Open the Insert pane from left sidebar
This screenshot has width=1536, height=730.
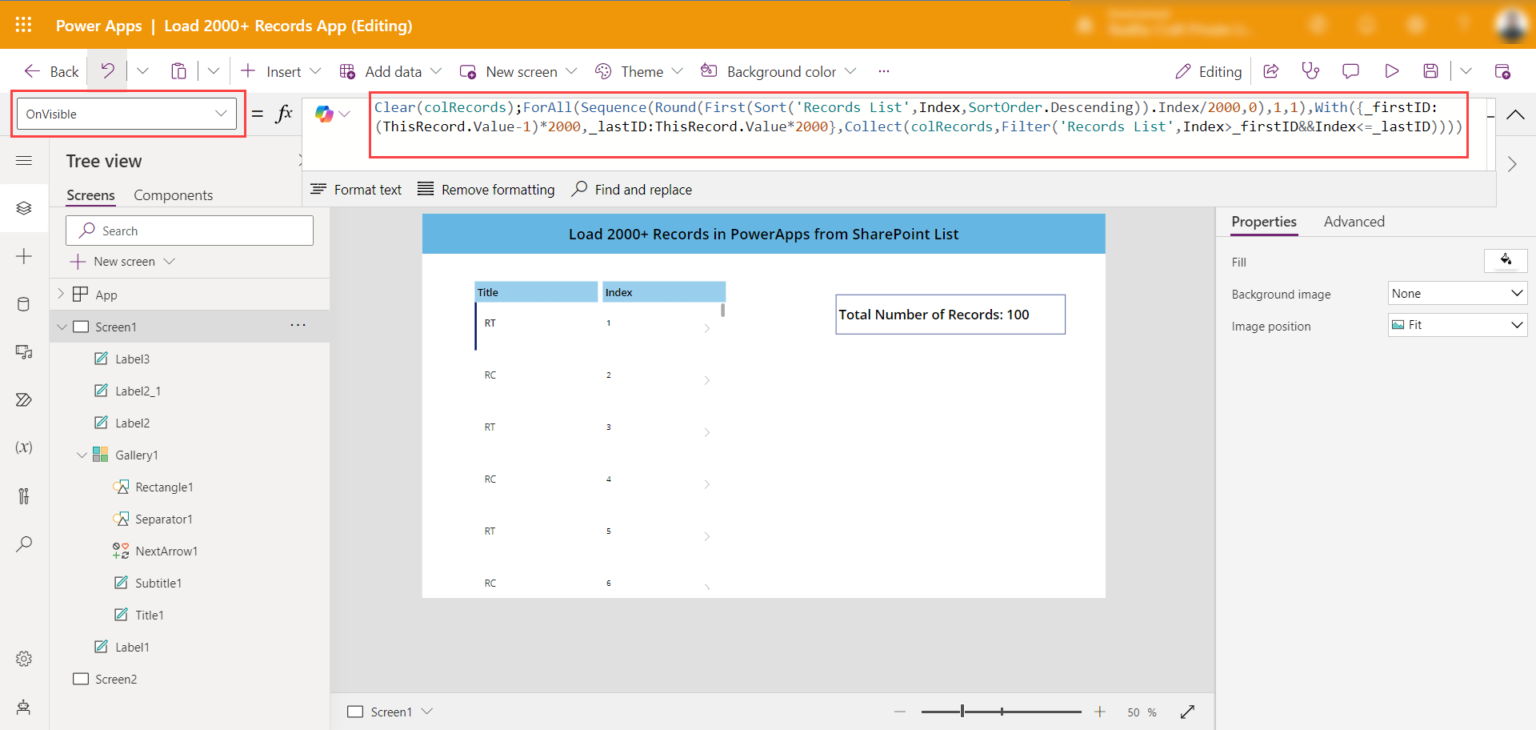[24, 256]
